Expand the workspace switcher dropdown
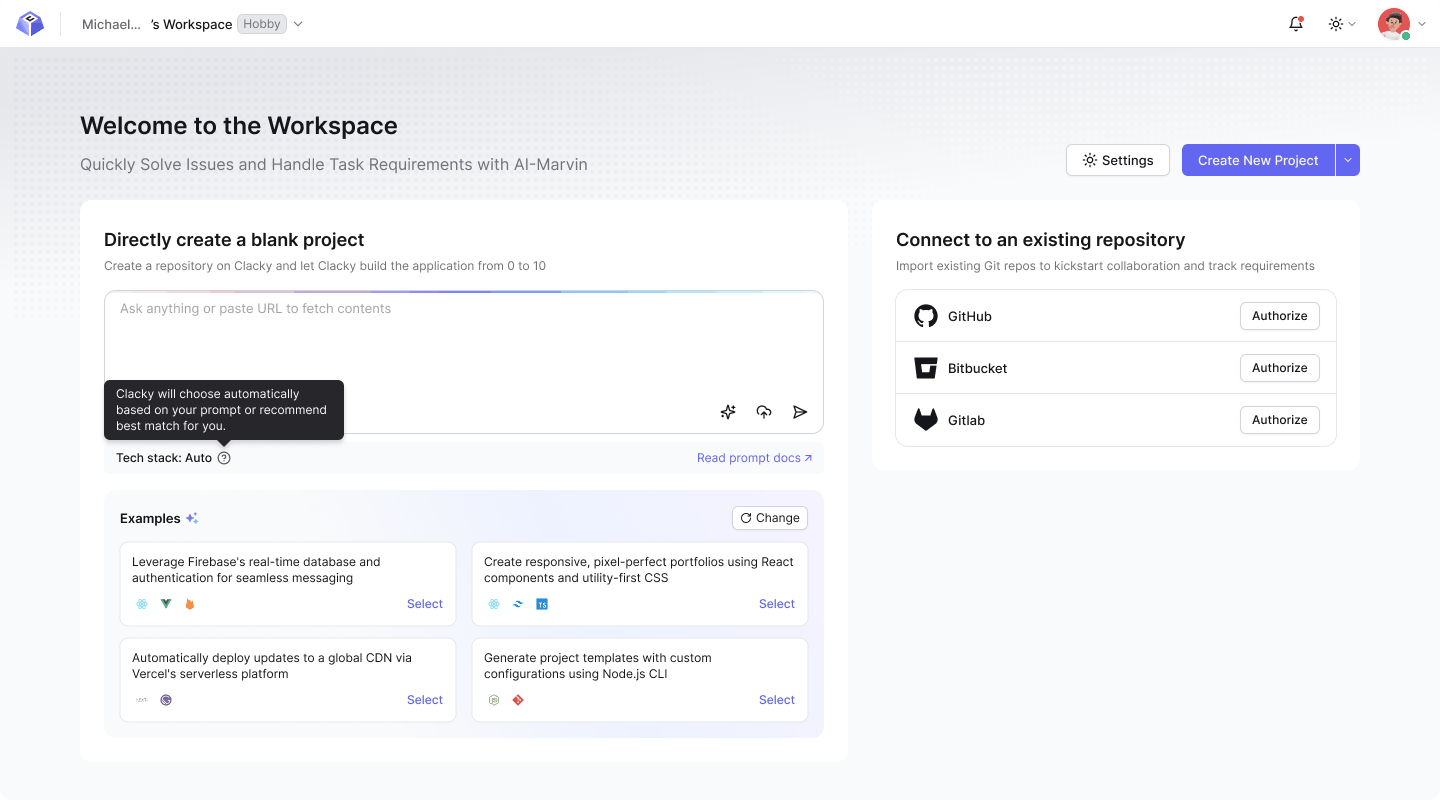The image size is (1440, 800). click(298, 24)
